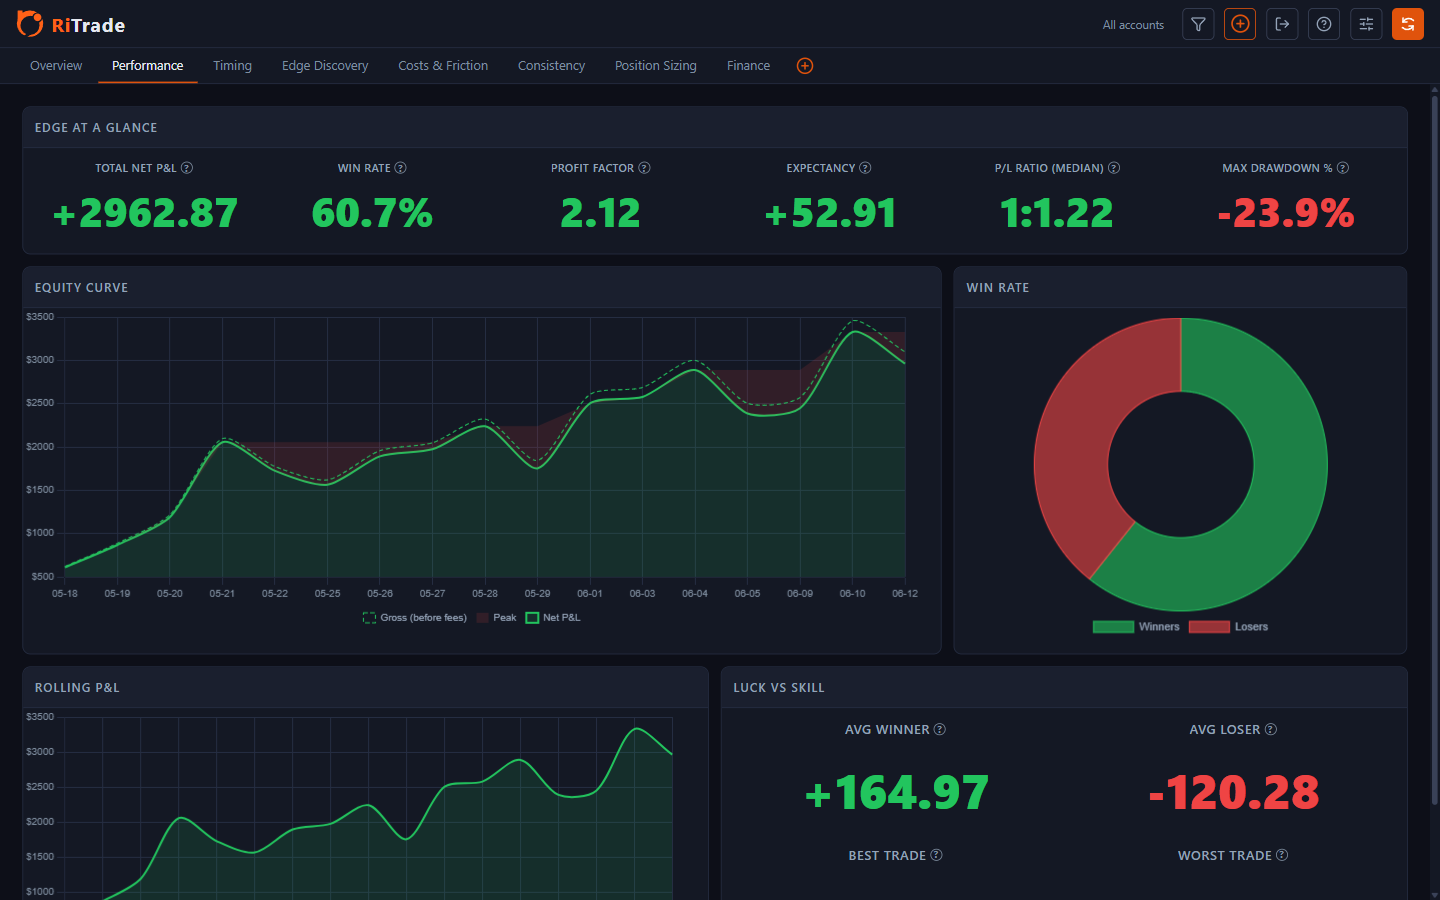Open the Costs & Friction tab
This screenshot has width=1440, height=900.
pyautogui.click(x=443, y=66)
